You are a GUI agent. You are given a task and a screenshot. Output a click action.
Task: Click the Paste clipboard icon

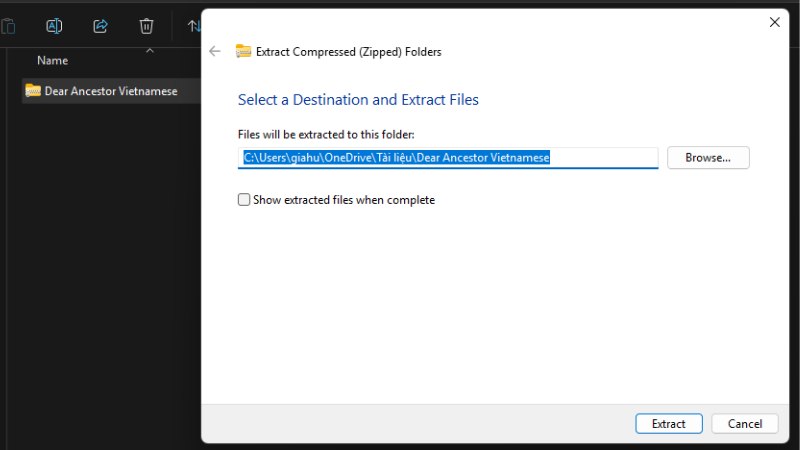point(9,26)
